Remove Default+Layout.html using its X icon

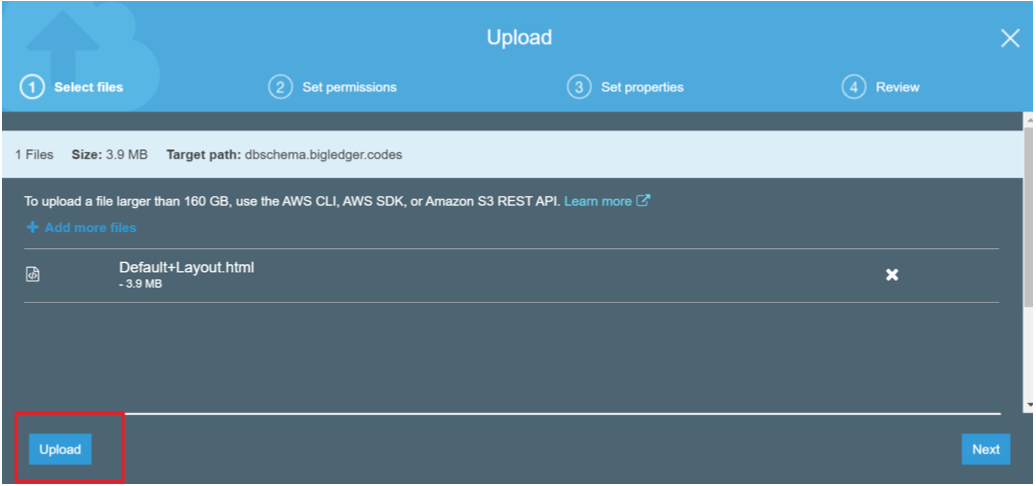coord(892,275)
